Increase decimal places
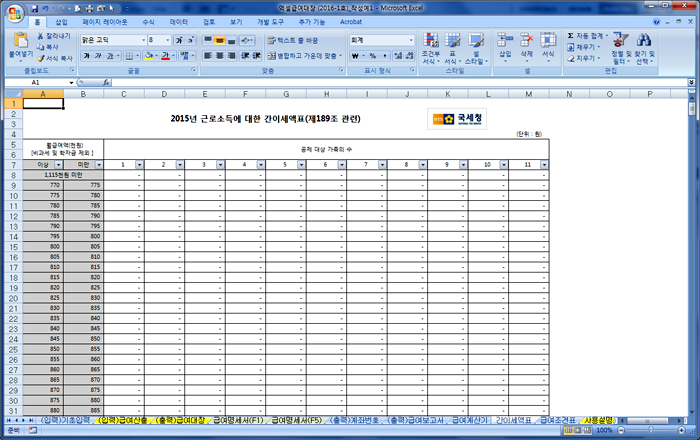This screenshot has width=700, height=440. pos(398,56)
